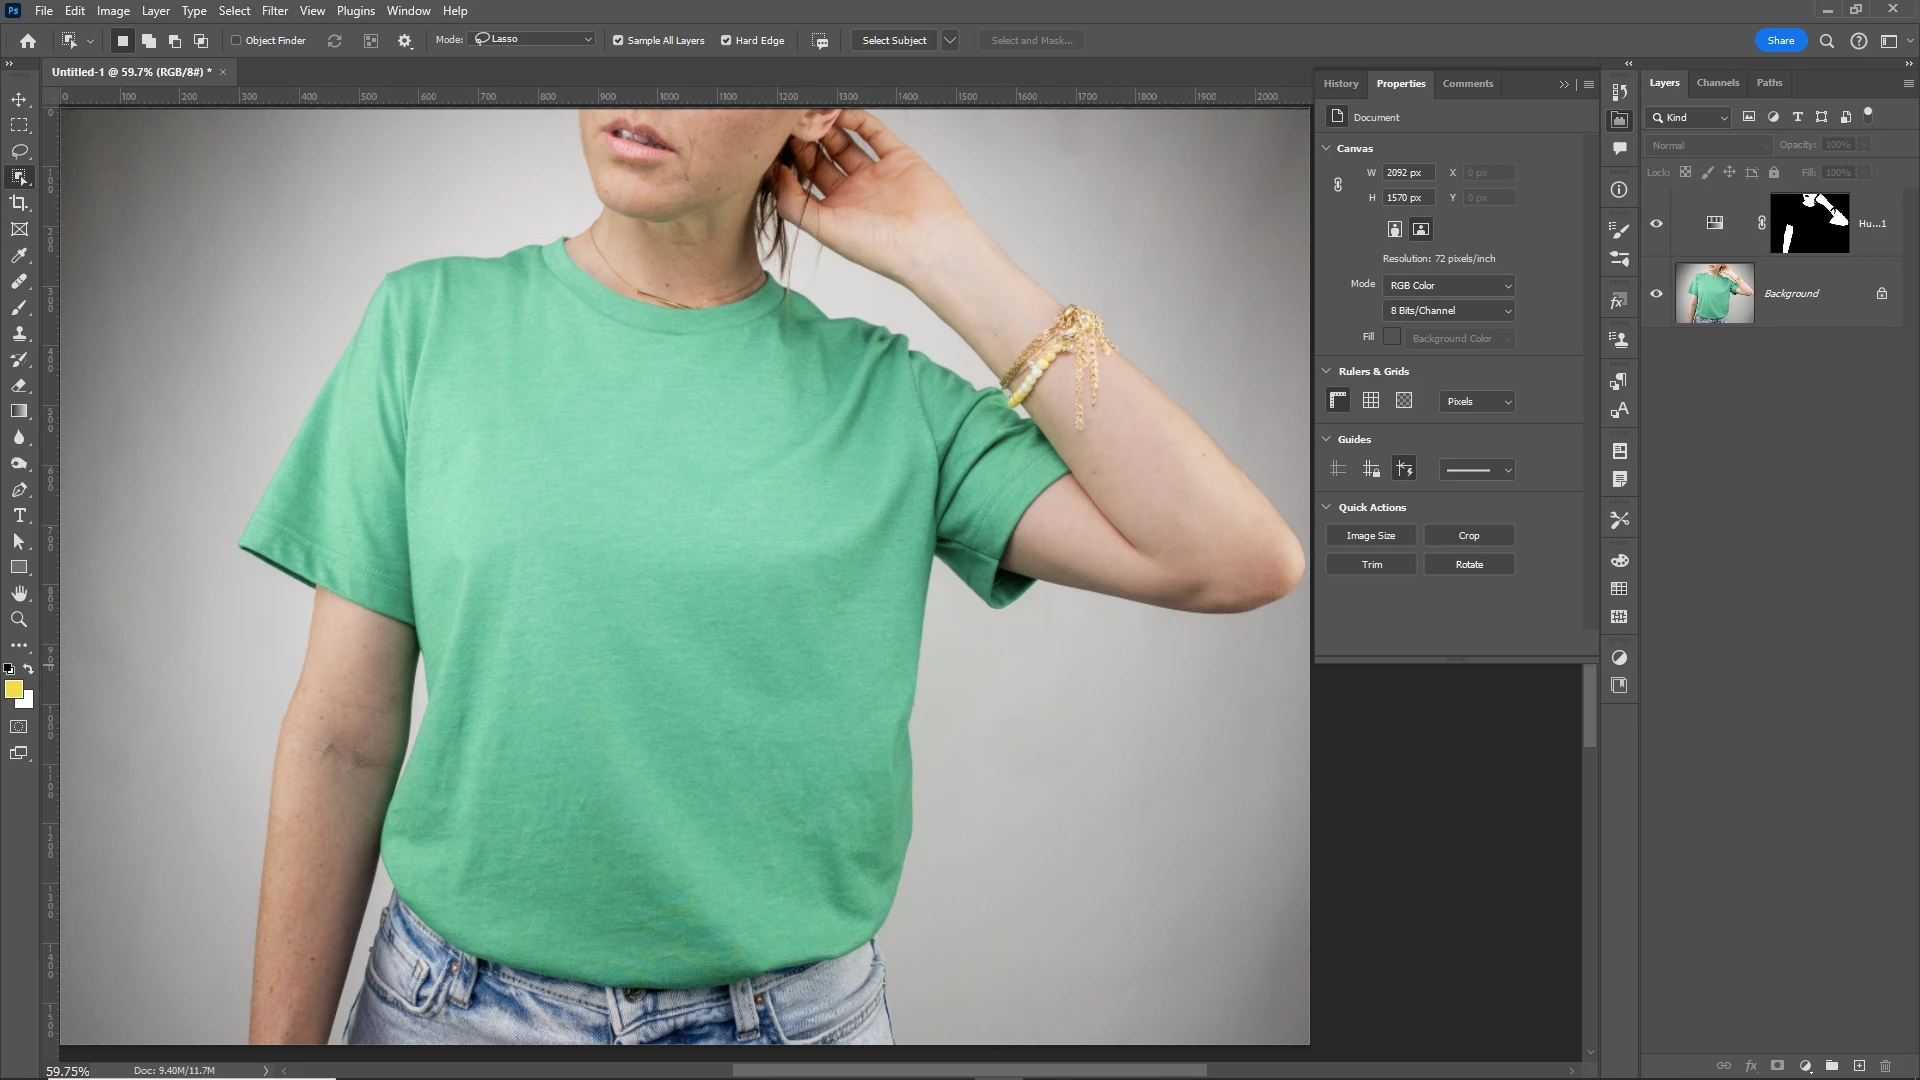The width and height of the screenshot is (1920, 1080).
Task: Open the RGB Color mode dropdown
Action: pyautogui.click(x=1449, y=286)
